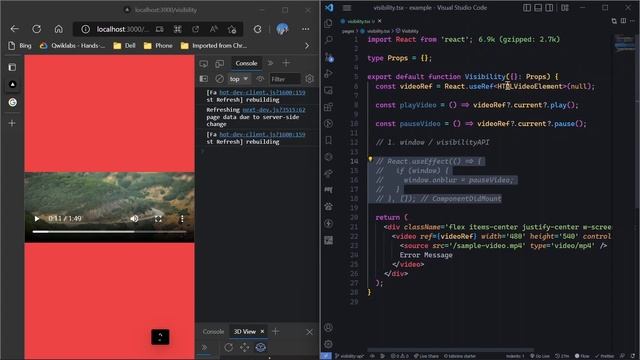The width and height of the screenshot is (640, 360).
Task: Customize VS Code layout
Action: click(565, 8)
